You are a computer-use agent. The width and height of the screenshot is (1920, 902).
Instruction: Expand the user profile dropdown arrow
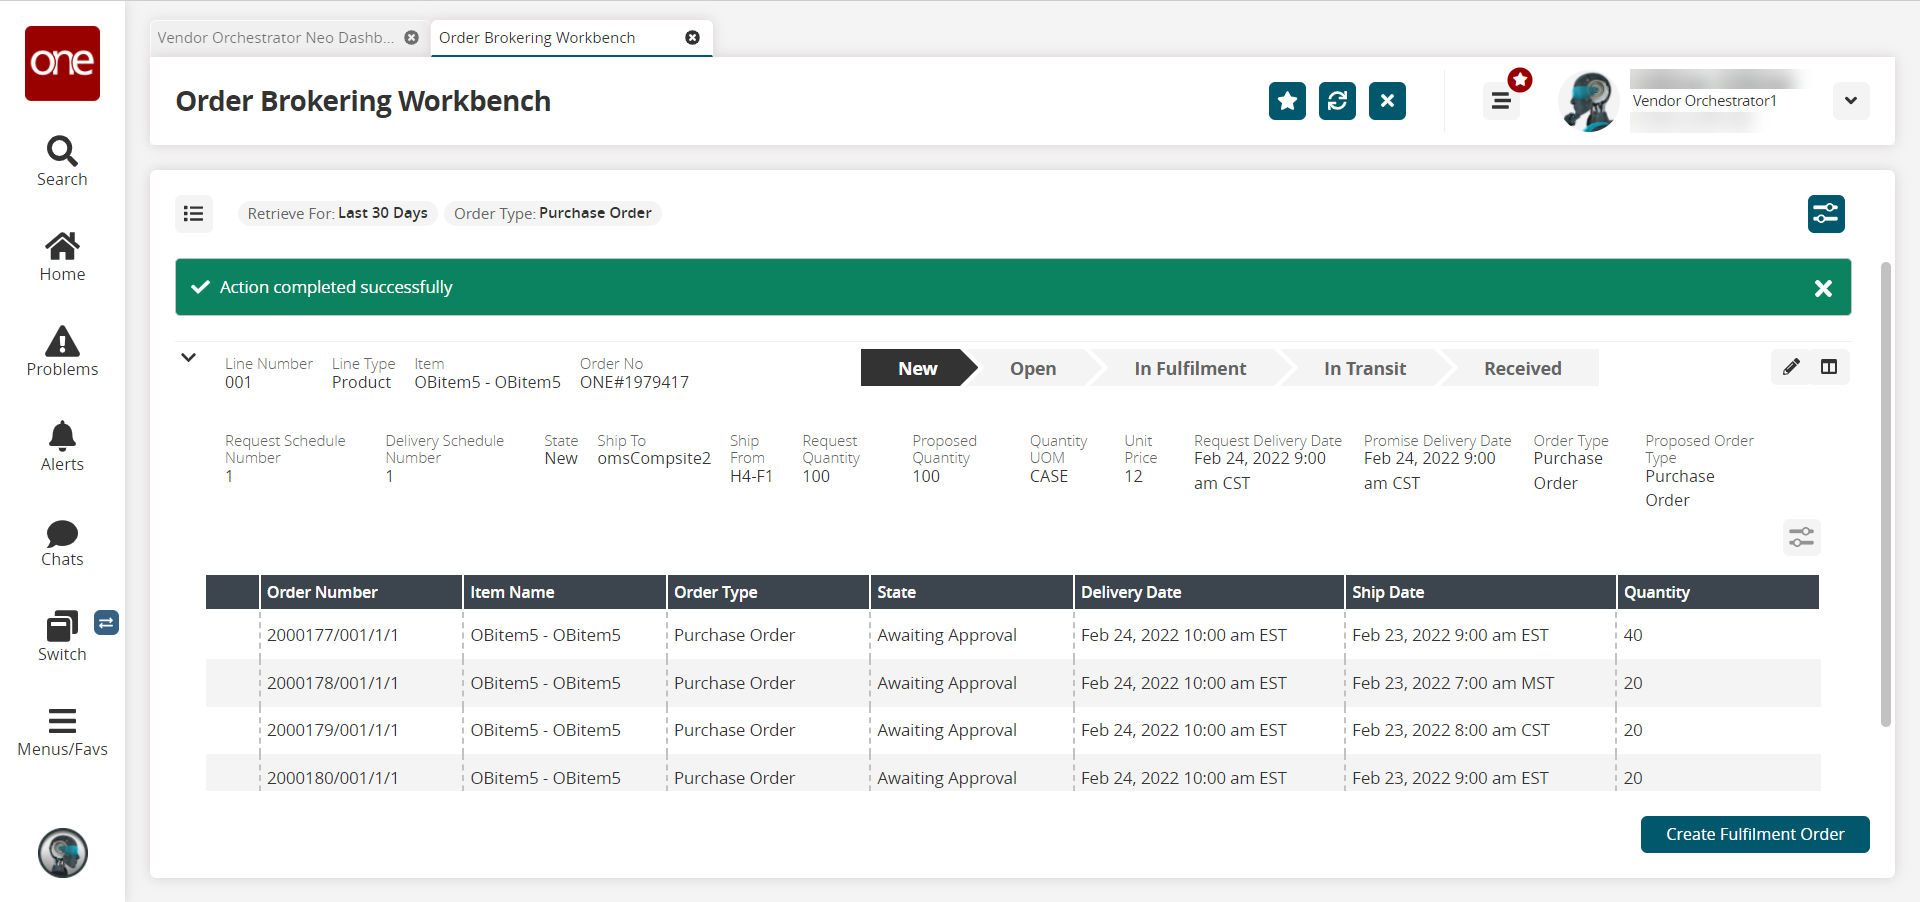[1850, 101]
